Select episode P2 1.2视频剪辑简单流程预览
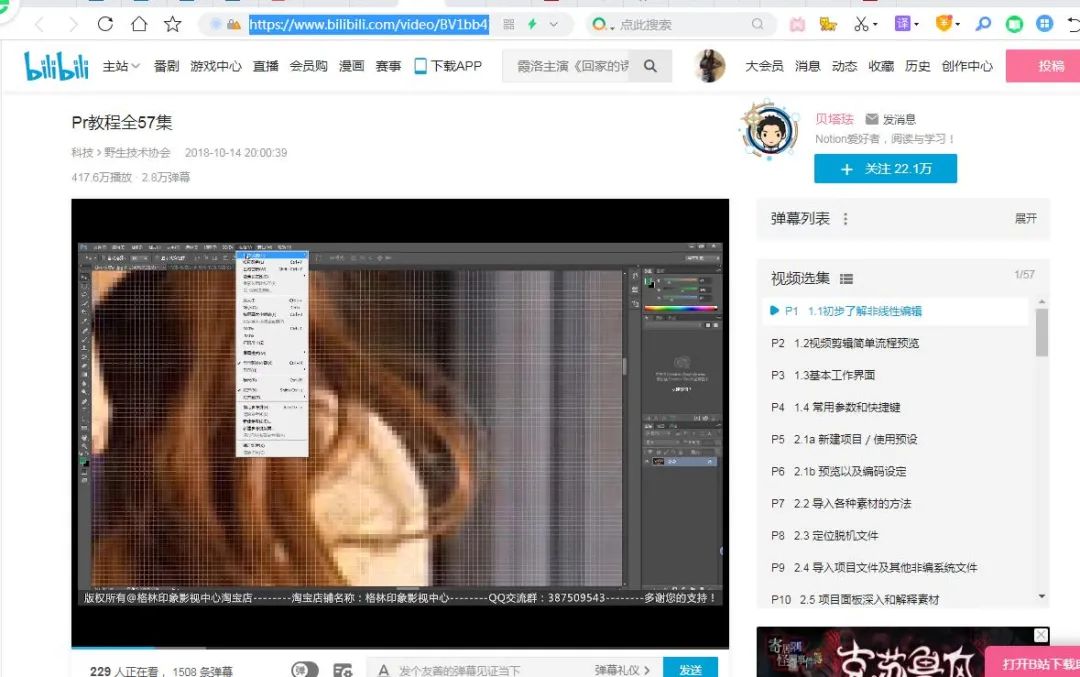The height and width of the screenshot is (677, 1080). (x=895, y=343)
